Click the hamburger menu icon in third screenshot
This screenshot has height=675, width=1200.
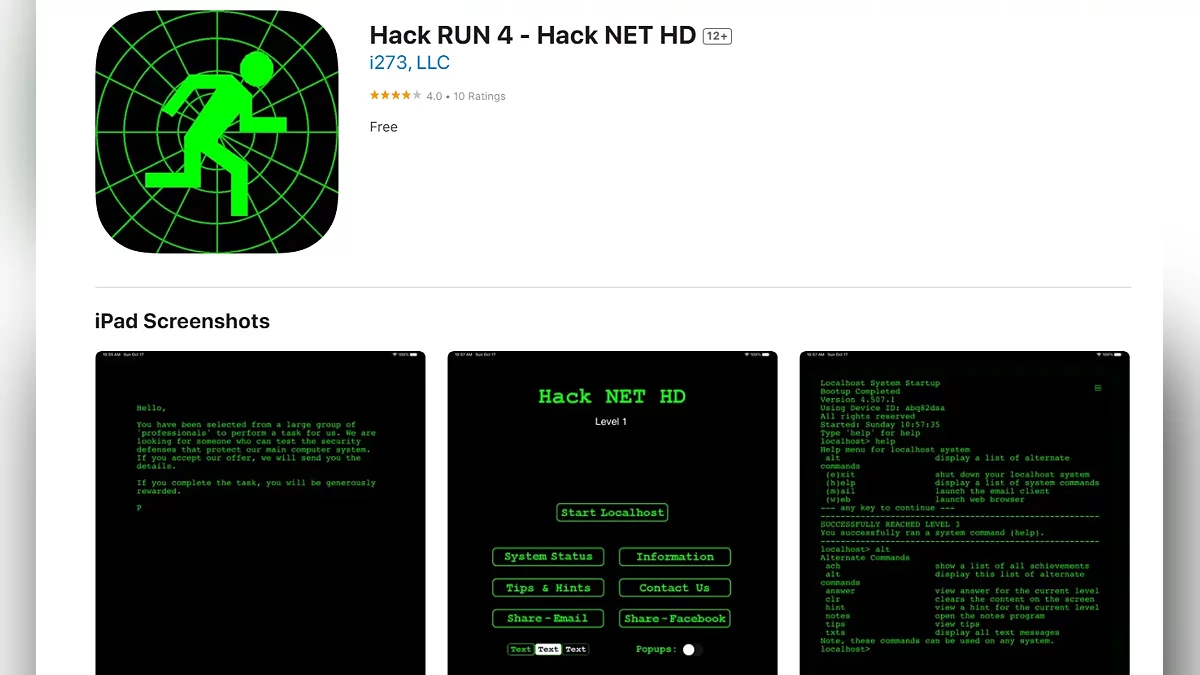(x=1098, y=388)
